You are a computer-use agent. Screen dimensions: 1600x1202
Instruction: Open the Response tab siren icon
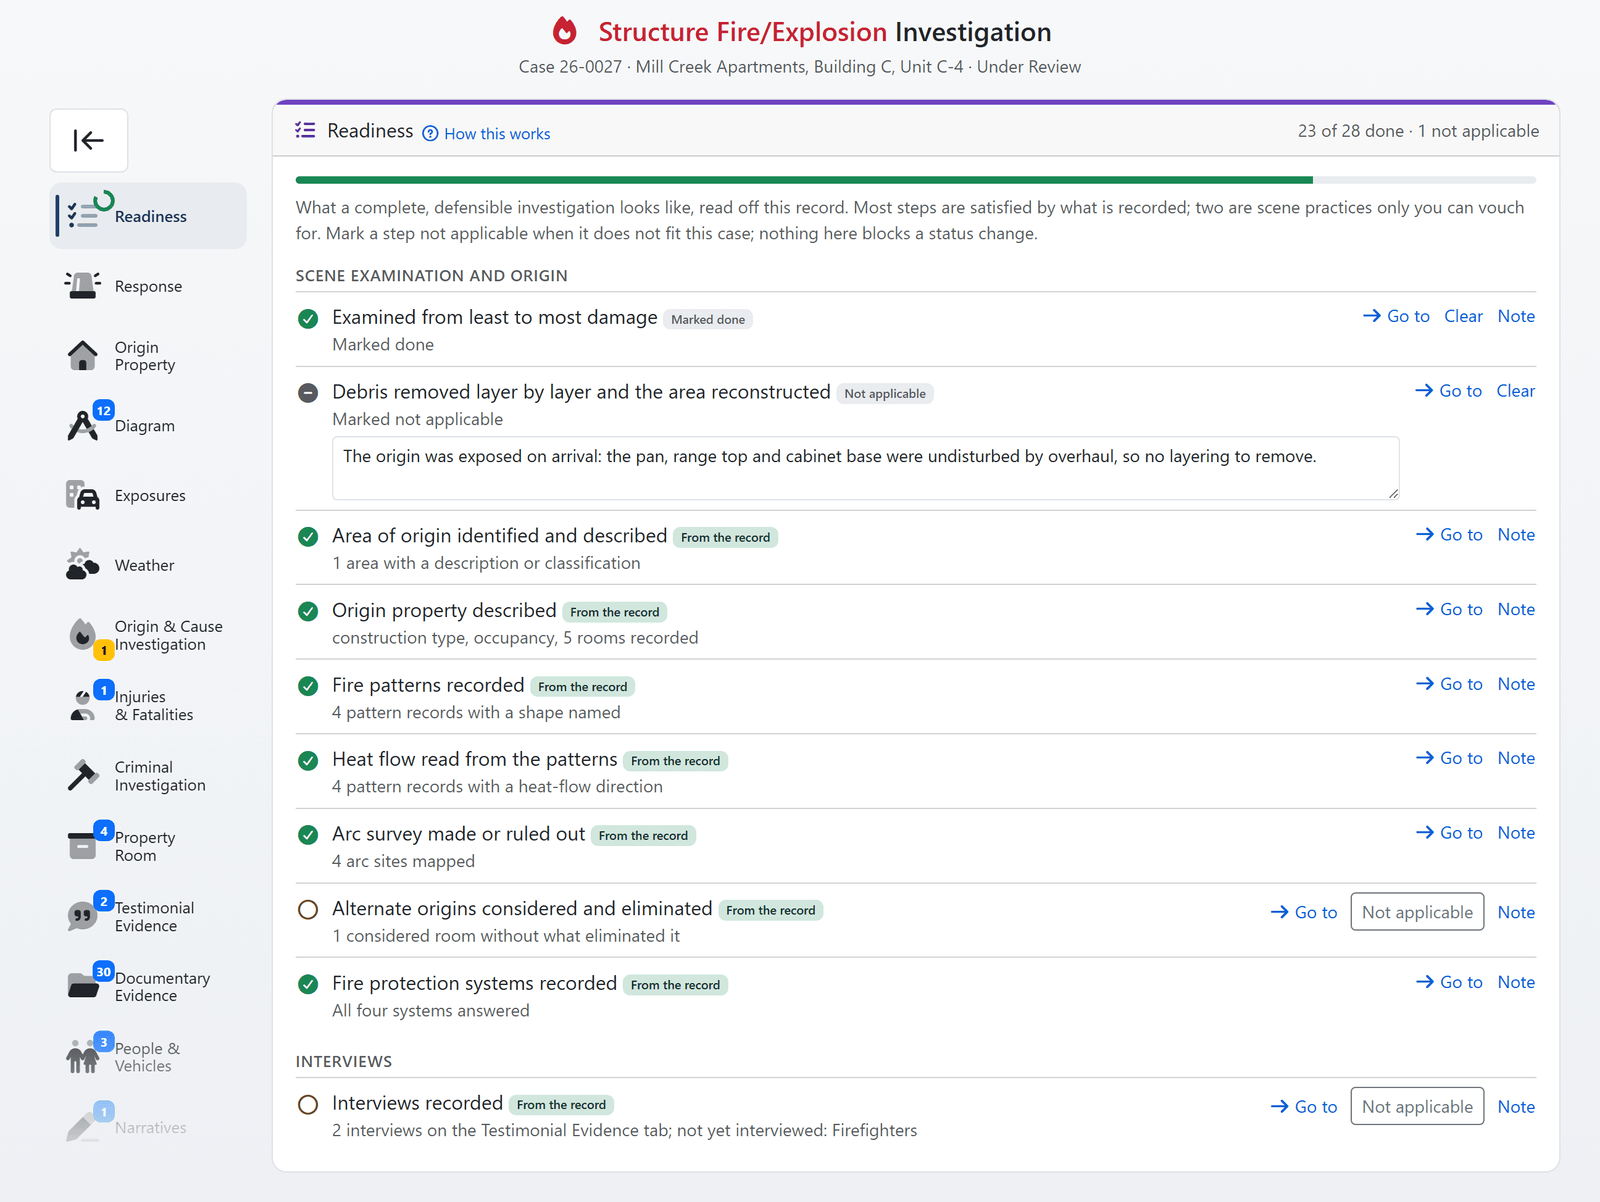click(x=83, y=286)
